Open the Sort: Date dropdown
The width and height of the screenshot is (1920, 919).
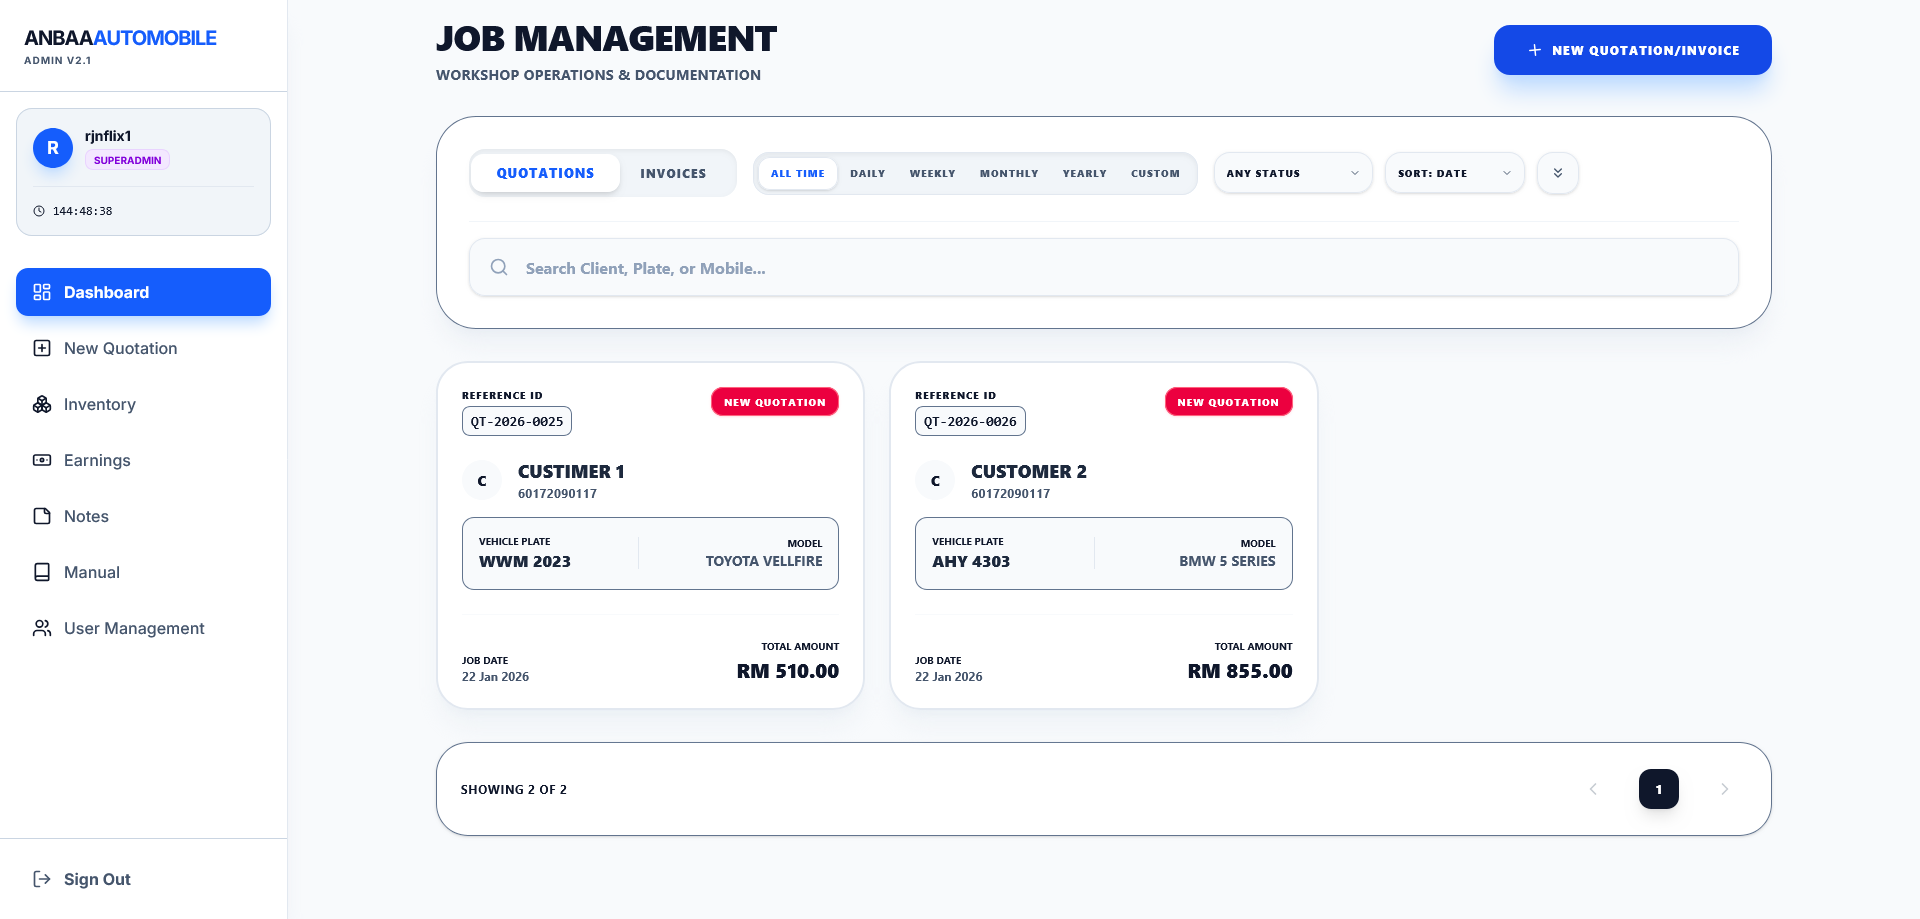[x=1454, y=173]
